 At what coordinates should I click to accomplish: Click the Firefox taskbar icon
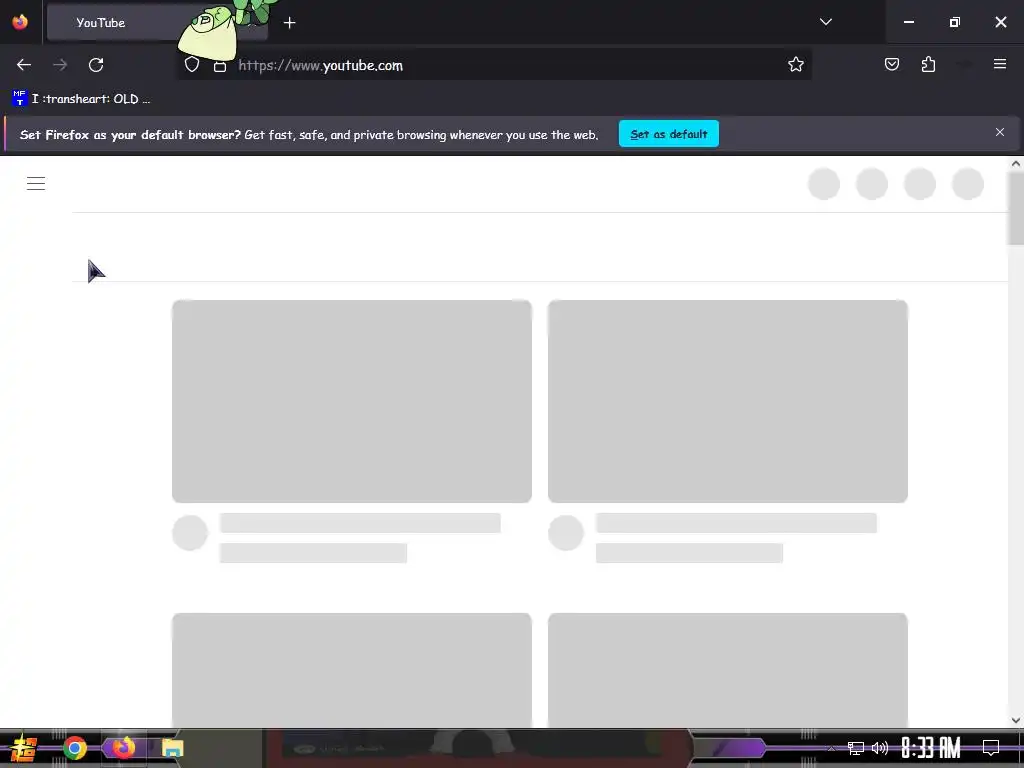pos(123,748)
